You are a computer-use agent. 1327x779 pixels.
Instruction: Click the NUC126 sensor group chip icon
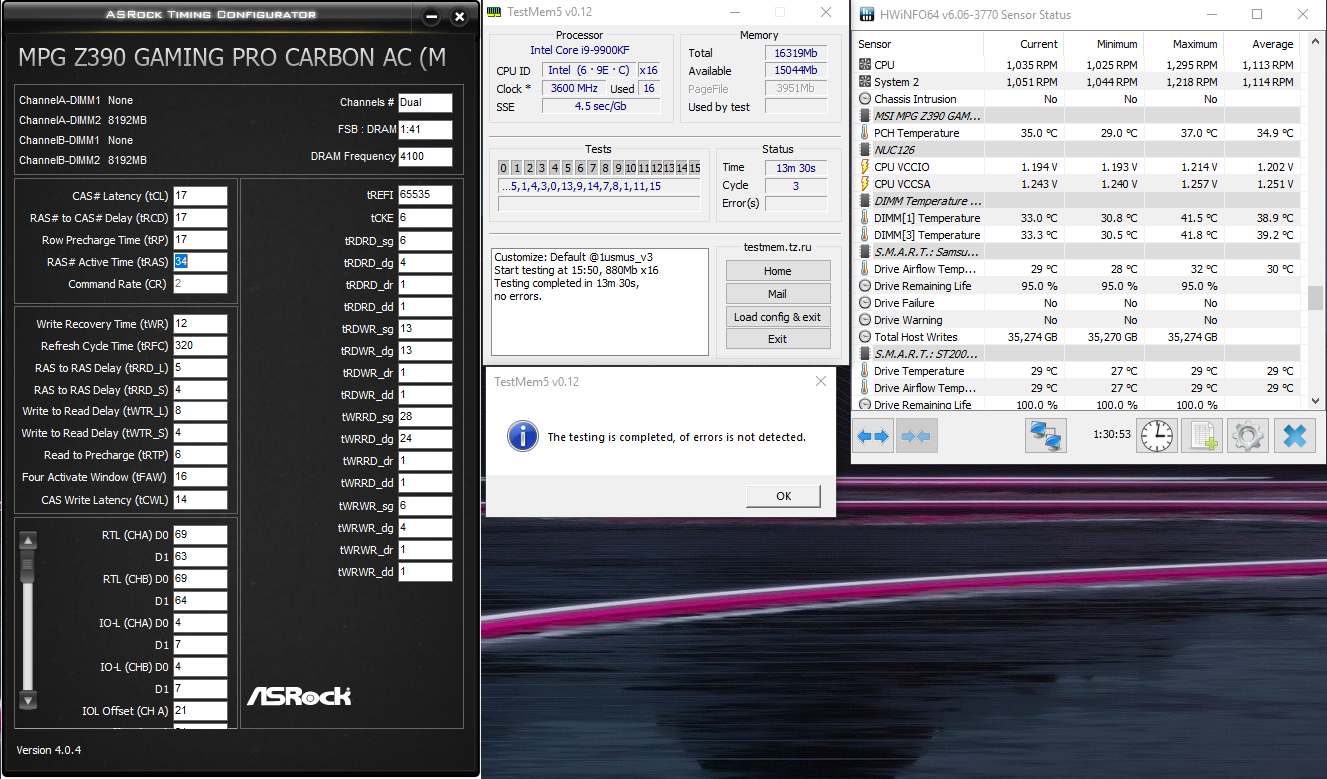865,150
